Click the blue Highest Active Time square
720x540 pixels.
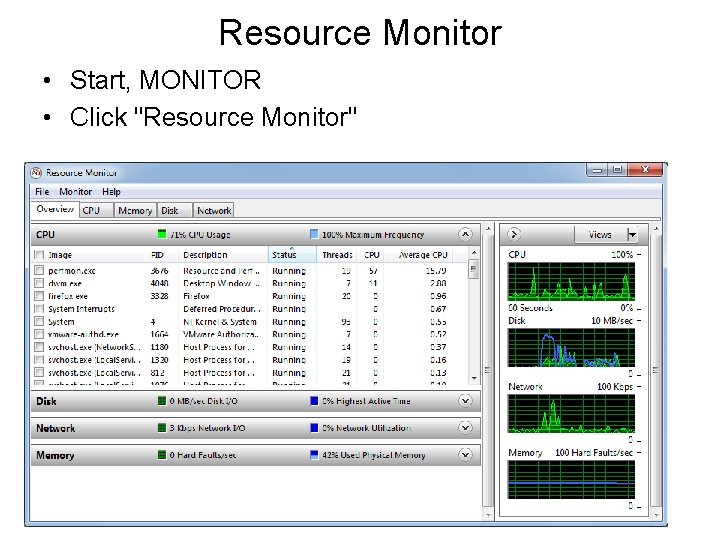314,401
